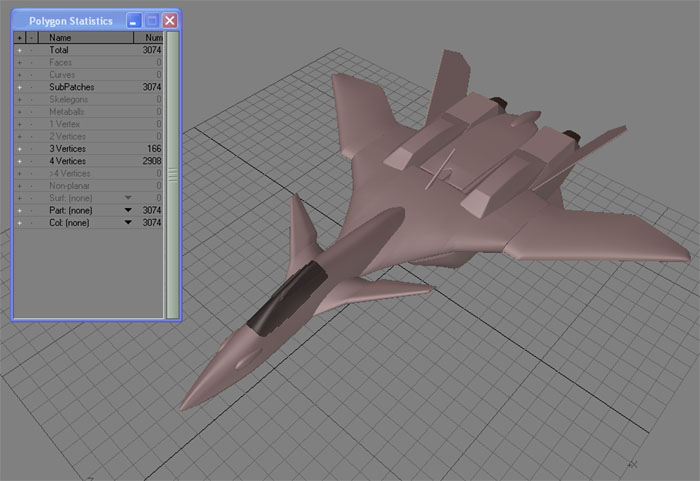Close the Polygon Statistics window
This screenshot has width=700, height=481.
click(x=170, y=21)
